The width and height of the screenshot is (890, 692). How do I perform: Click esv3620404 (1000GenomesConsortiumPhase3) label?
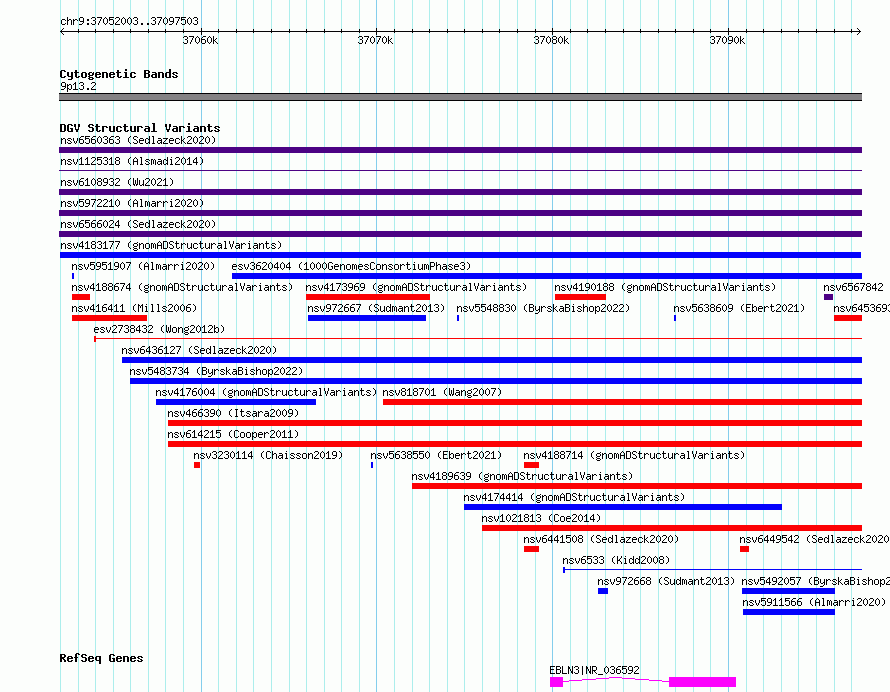(x=351, y=266)
